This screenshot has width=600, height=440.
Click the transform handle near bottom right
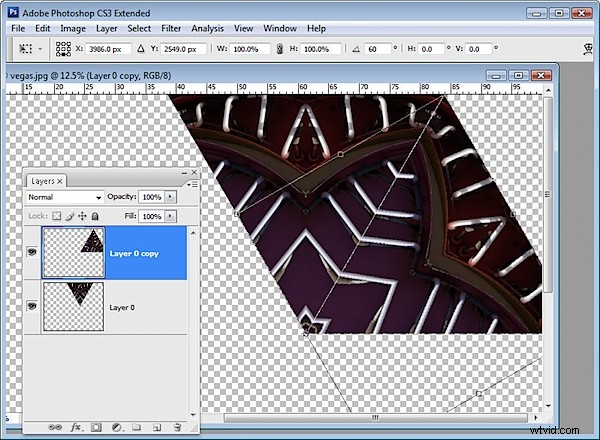(x=478, y=393)
